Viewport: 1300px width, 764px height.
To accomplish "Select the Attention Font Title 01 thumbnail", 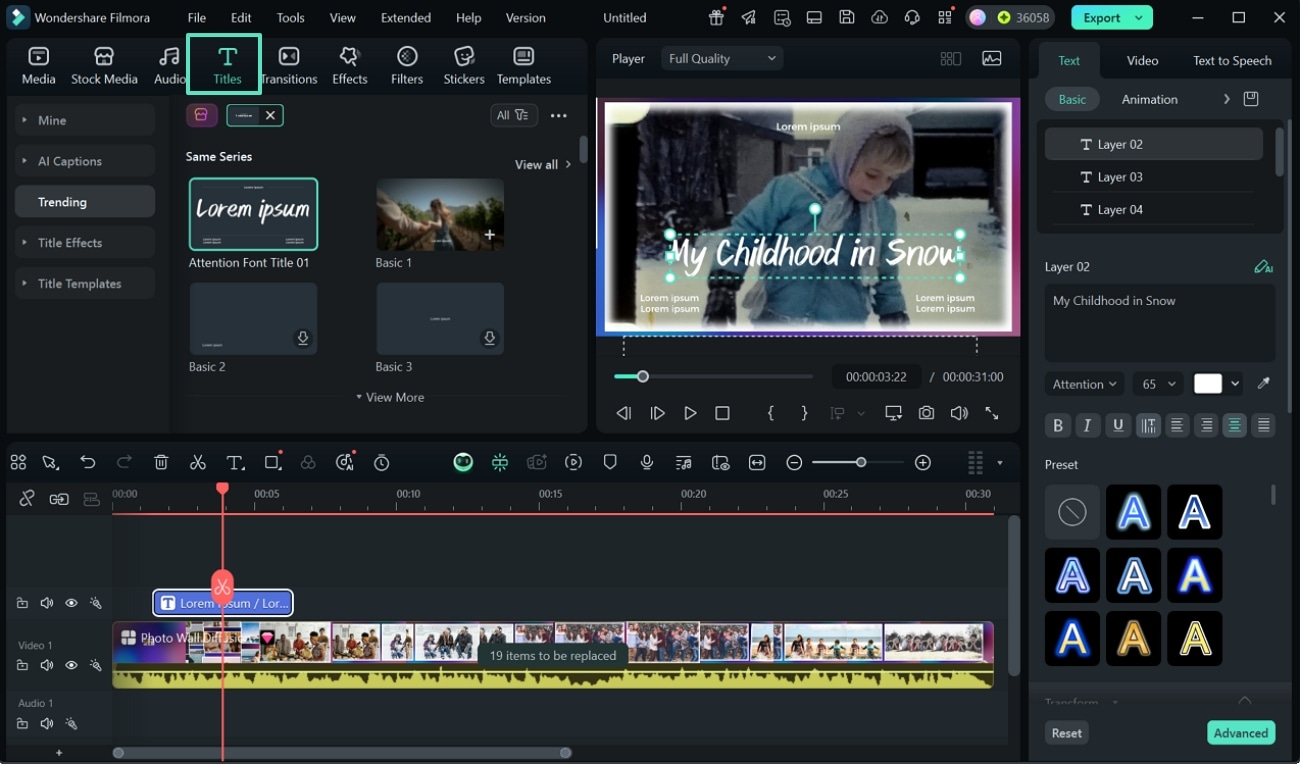I will coord(253,214).
